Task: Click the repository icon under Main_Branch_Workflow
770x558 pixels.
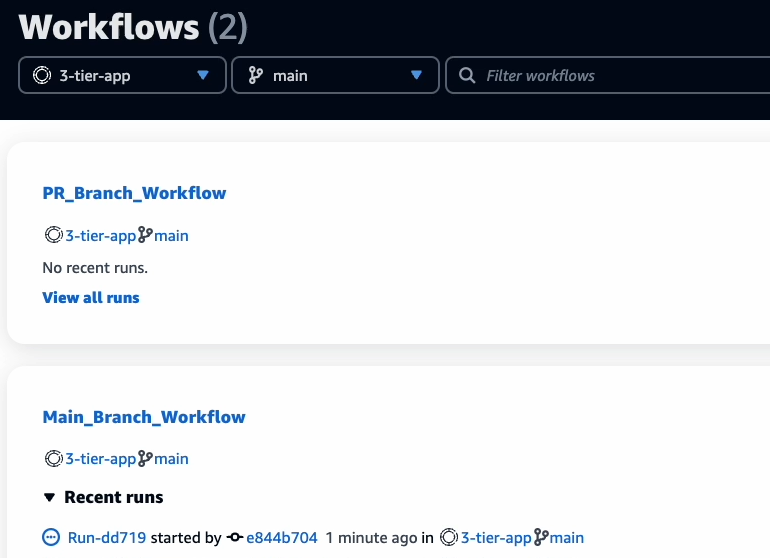Action: [x=54, y=458]
